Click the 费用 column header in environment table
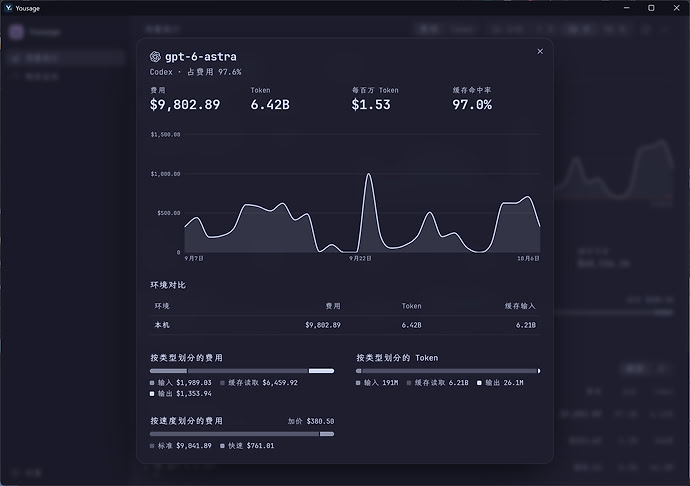690x486 pixels. pyautogui.click(x=333, y=306)
